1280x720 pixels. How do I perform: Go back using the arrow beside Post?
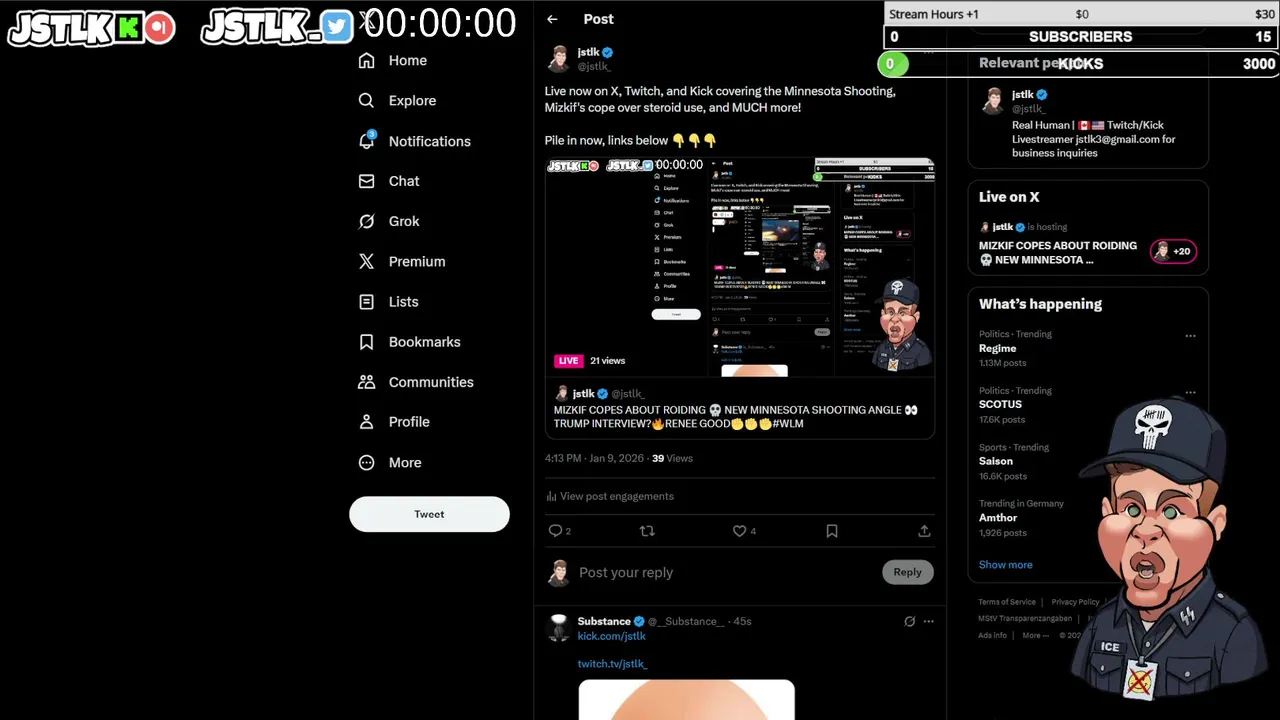pos(552,19)
